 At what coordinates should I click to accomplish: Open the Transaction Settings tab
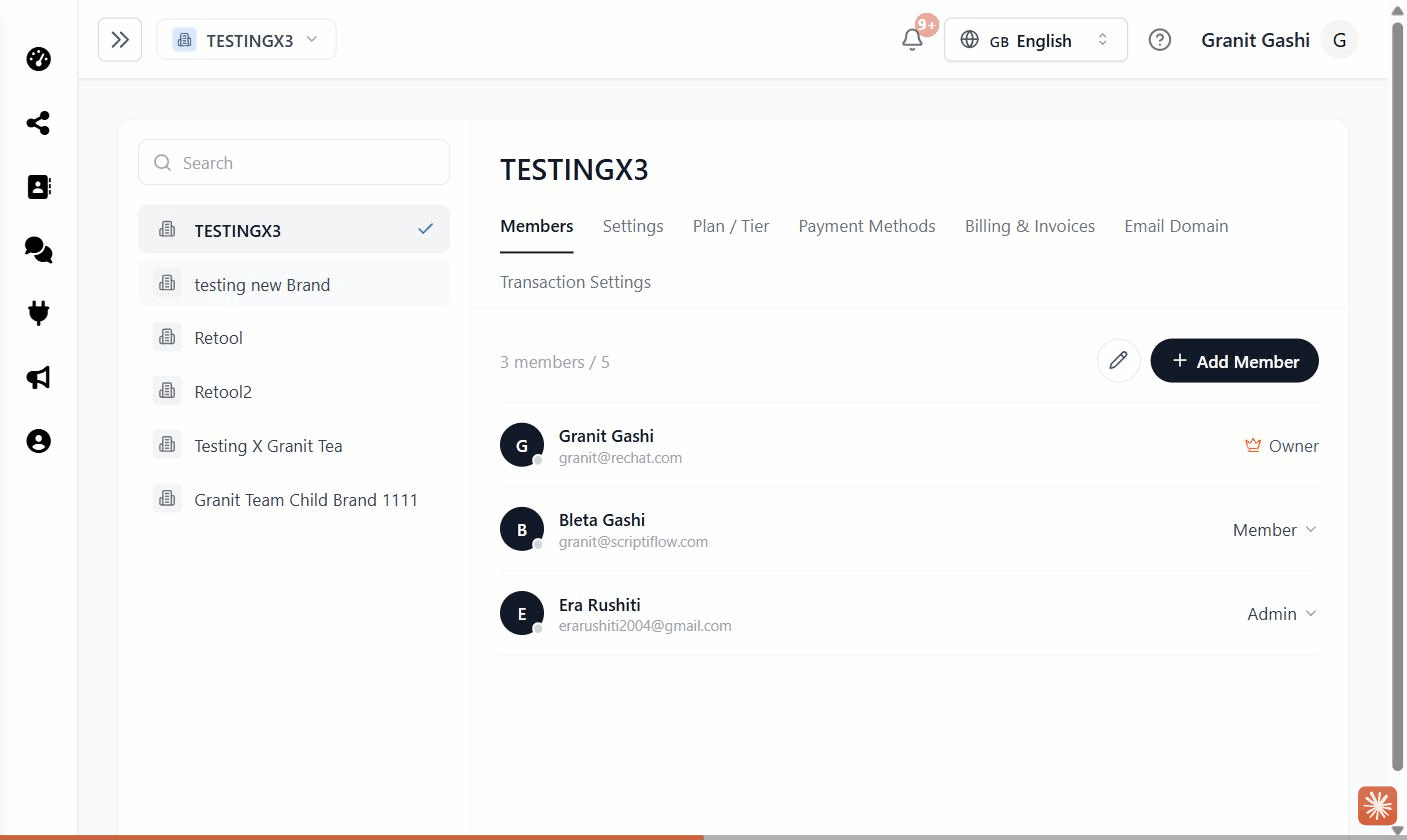click(x=575, y=282)
